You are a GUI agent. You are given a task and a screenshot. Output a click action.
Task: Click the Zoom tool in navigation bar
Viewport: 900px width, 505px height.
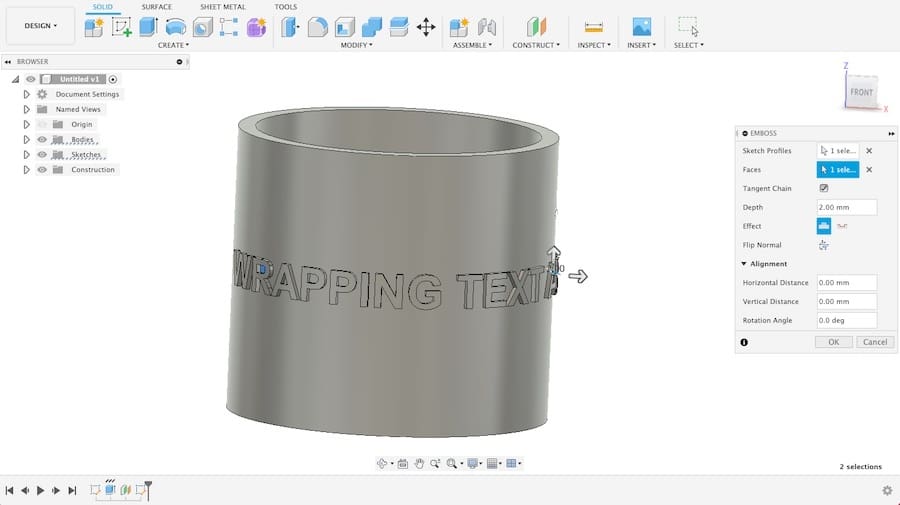point(435,463)
